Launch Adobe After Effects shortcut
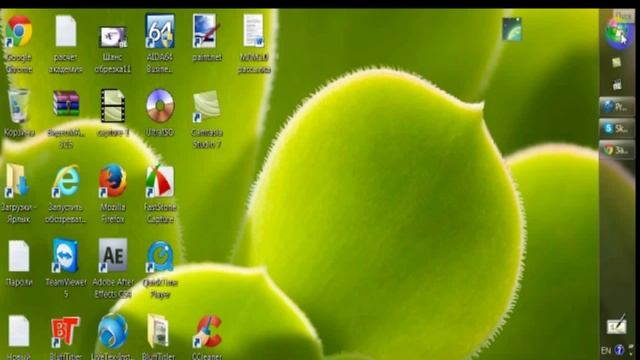The image size is (640, 360). pos(113,256)
